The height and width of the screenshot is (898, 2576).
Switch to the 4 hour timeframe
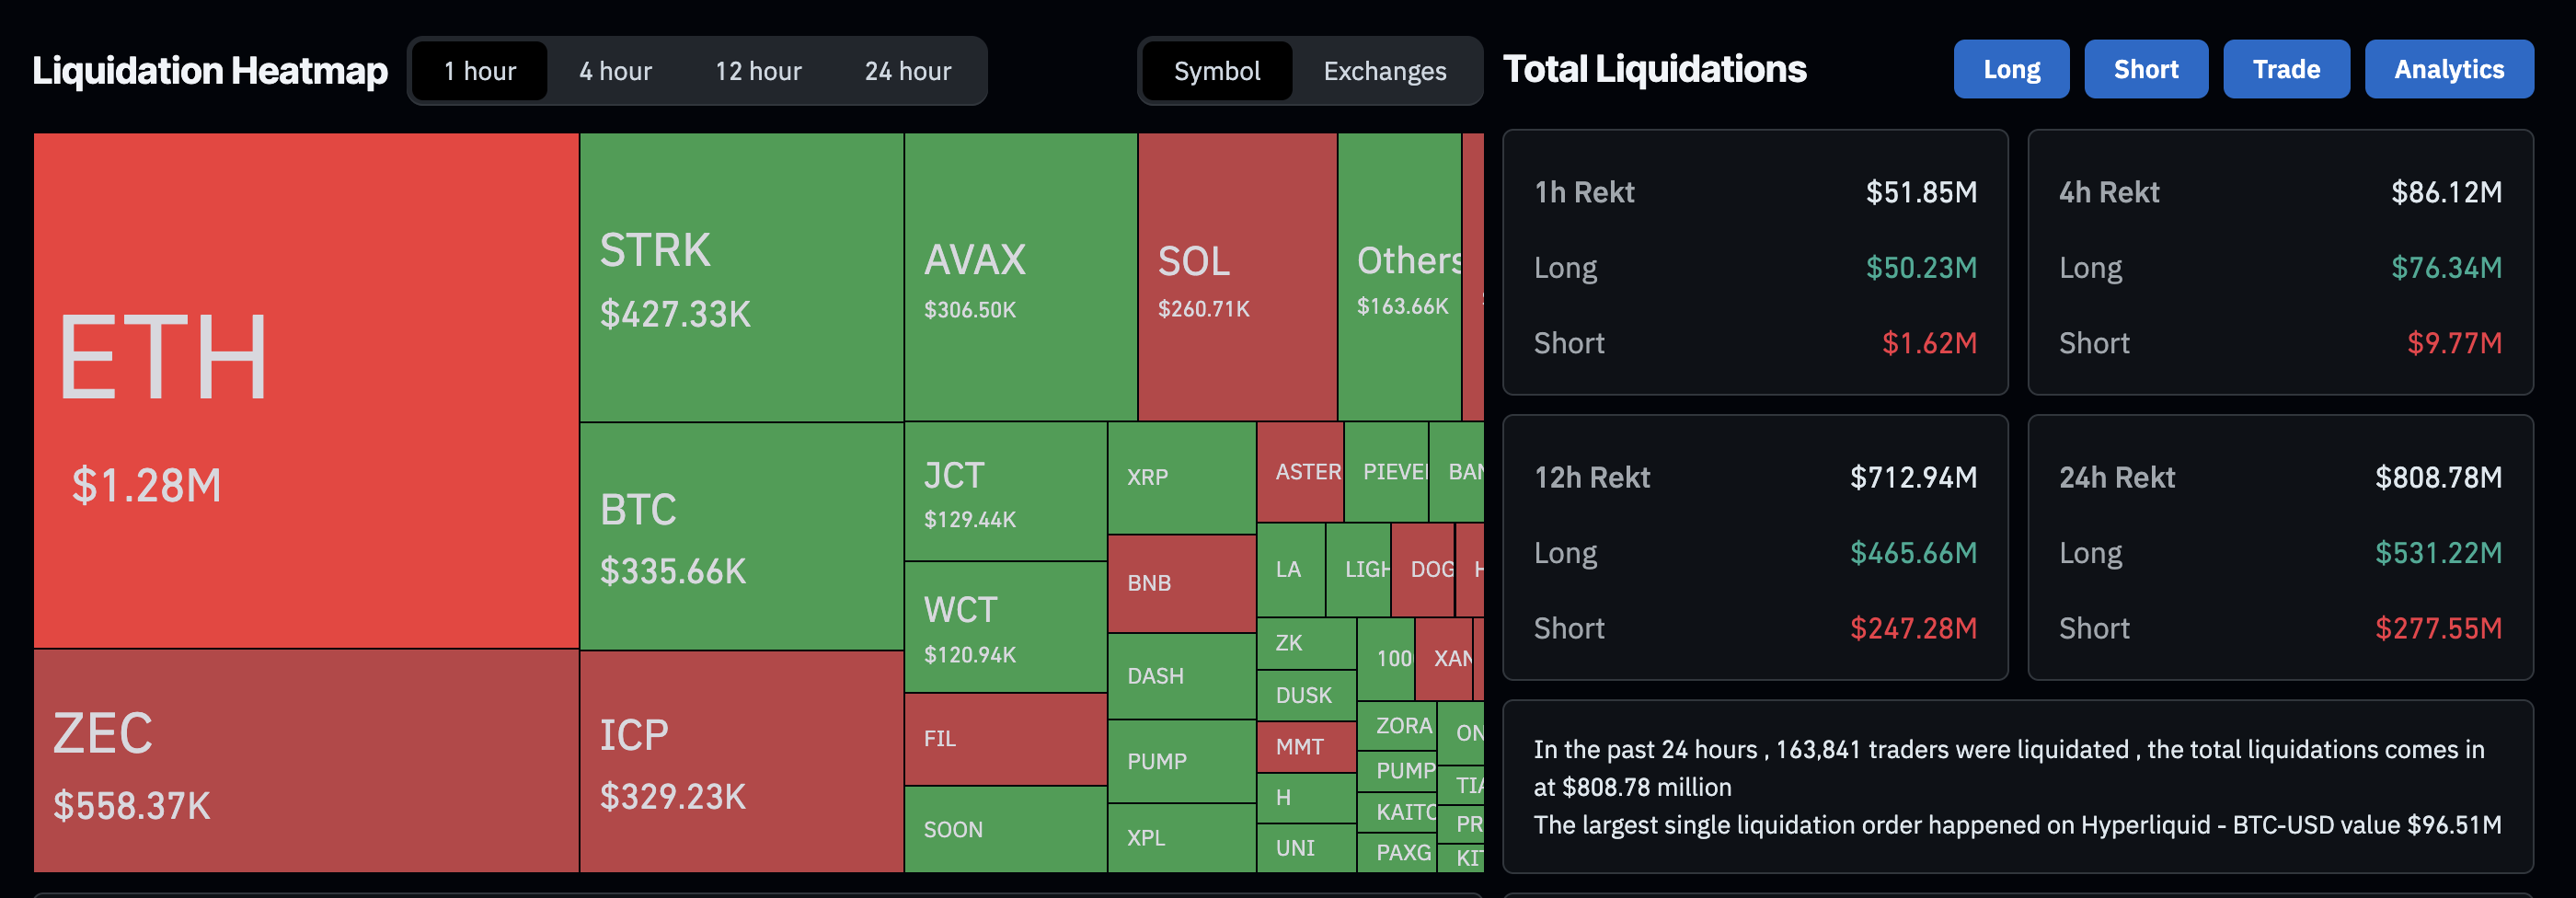click(x=615, y=71)
